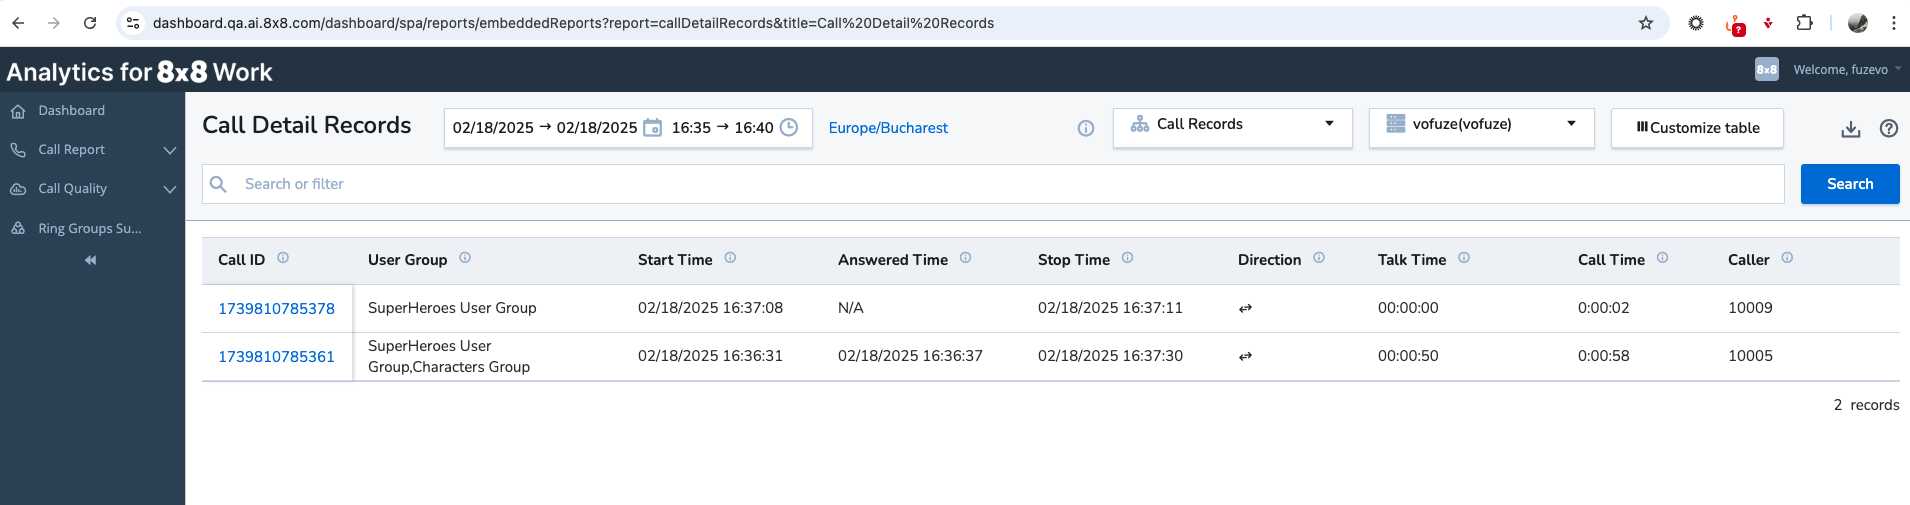Click the N/A answered time cell
1910x505 pixels.
851,308
